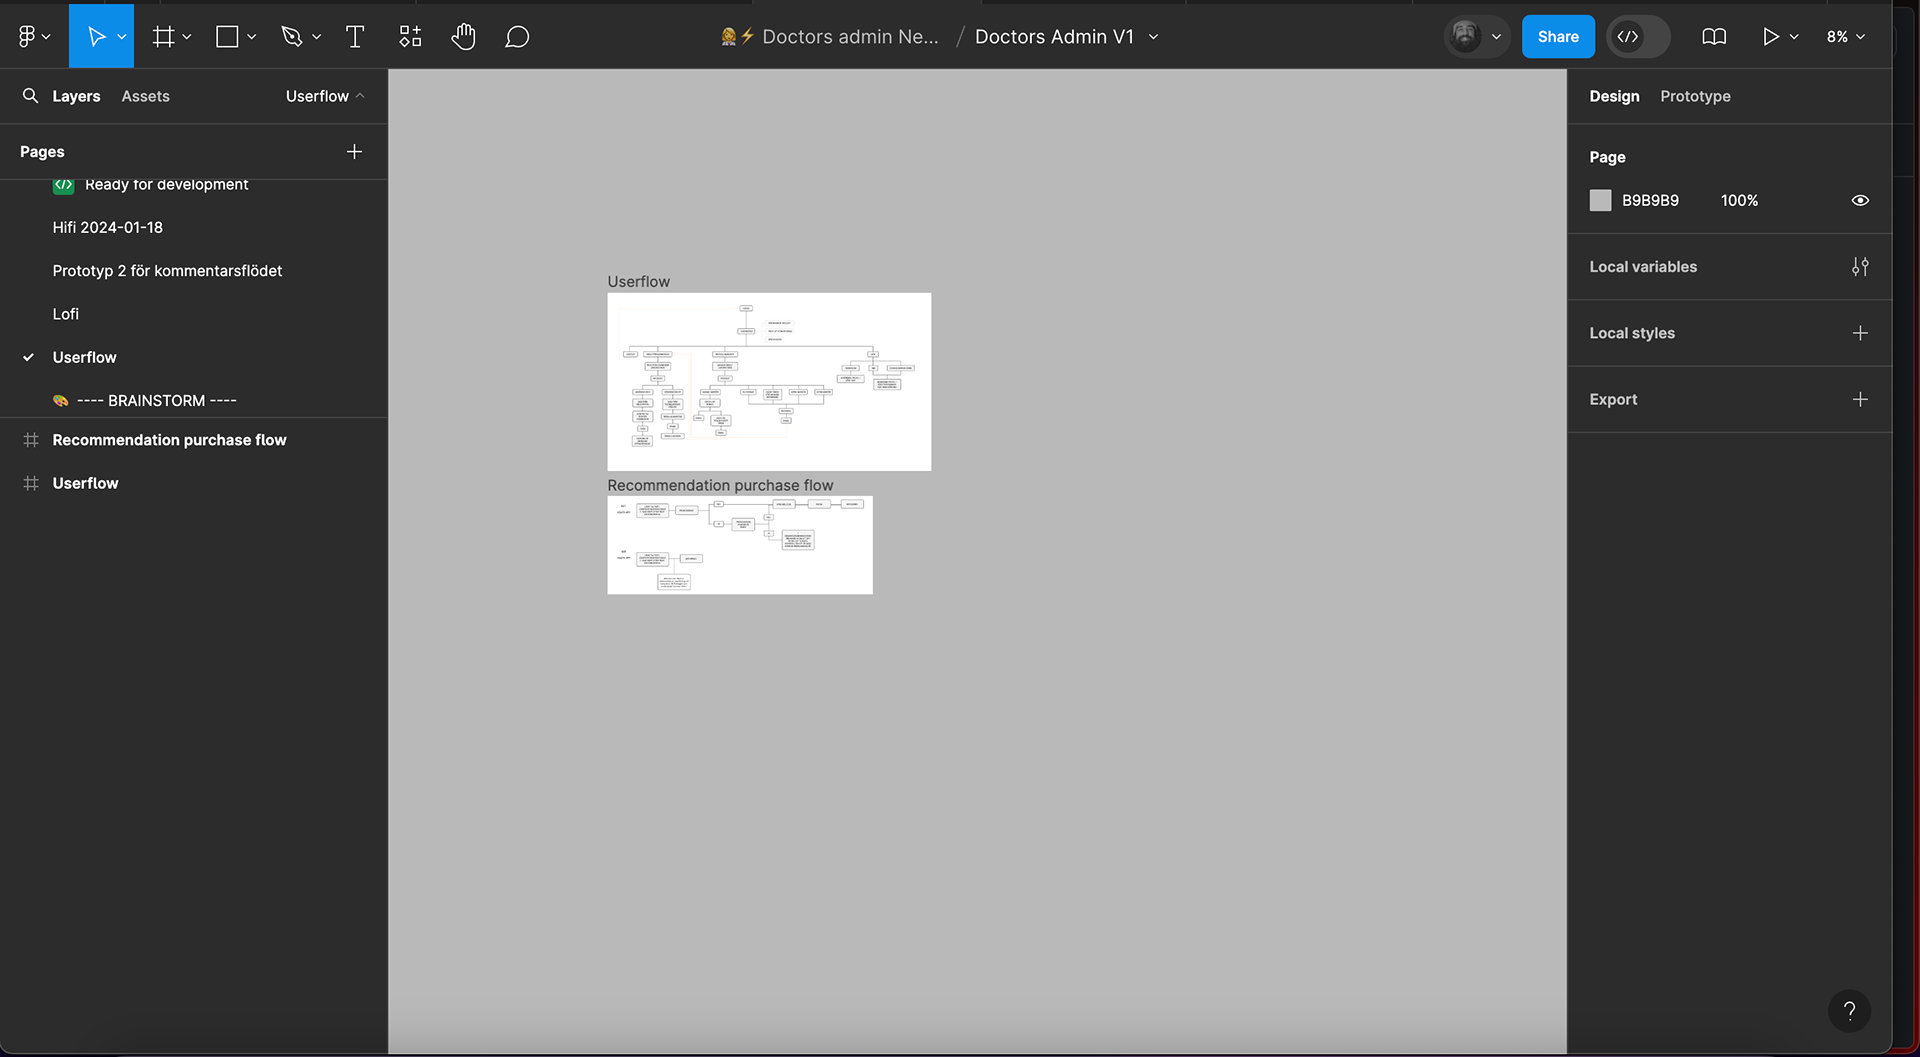The height and width of the screenshot is (1057, 1920).
Task: Open the Resources tool
Action: click(x=410, y=37)
